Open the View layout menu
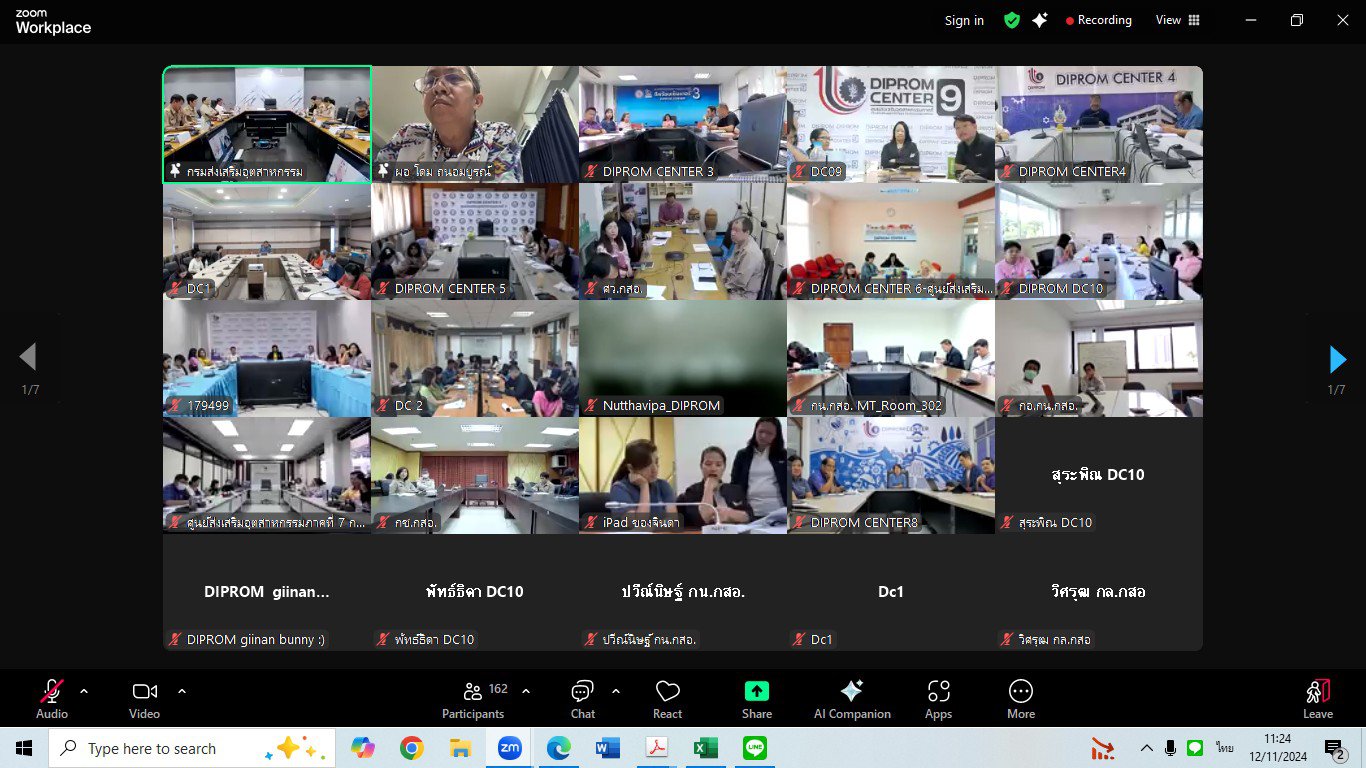 pyautogui.click(x=1178, y=20)
